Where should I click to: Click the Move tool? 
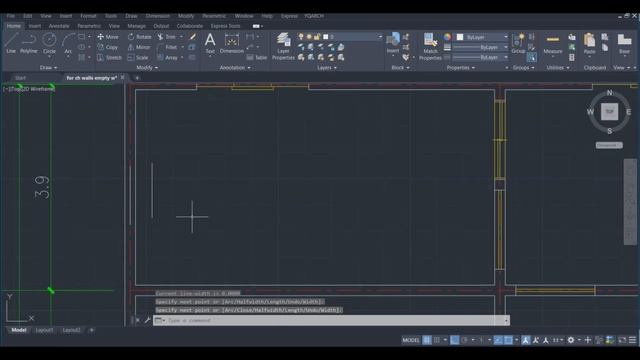pyautogui.click(x=108, y=37)
